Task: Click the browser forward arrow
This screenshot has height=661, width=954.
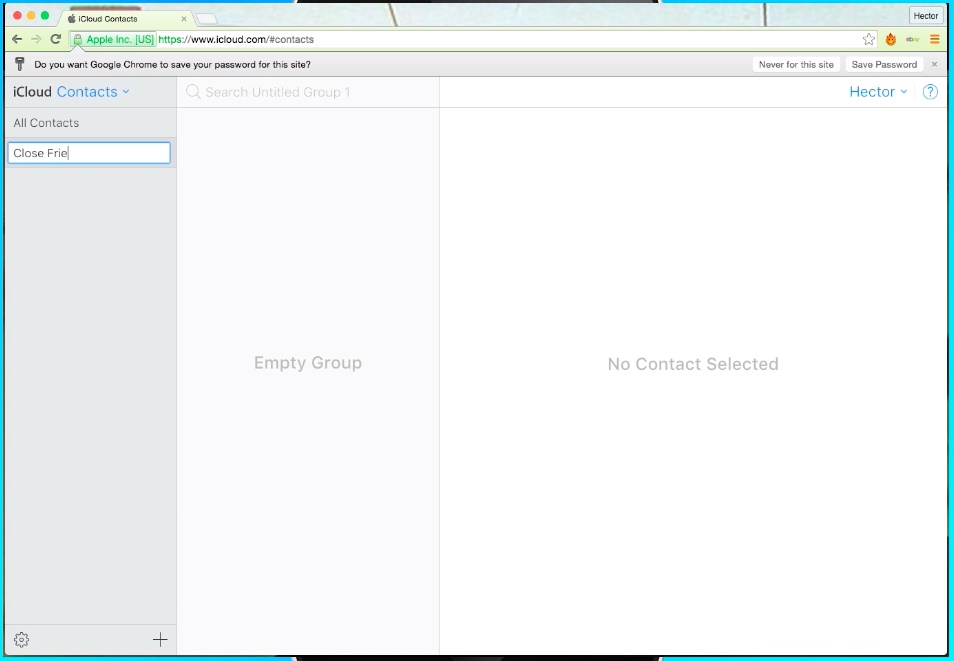Action: coord(37,40)
